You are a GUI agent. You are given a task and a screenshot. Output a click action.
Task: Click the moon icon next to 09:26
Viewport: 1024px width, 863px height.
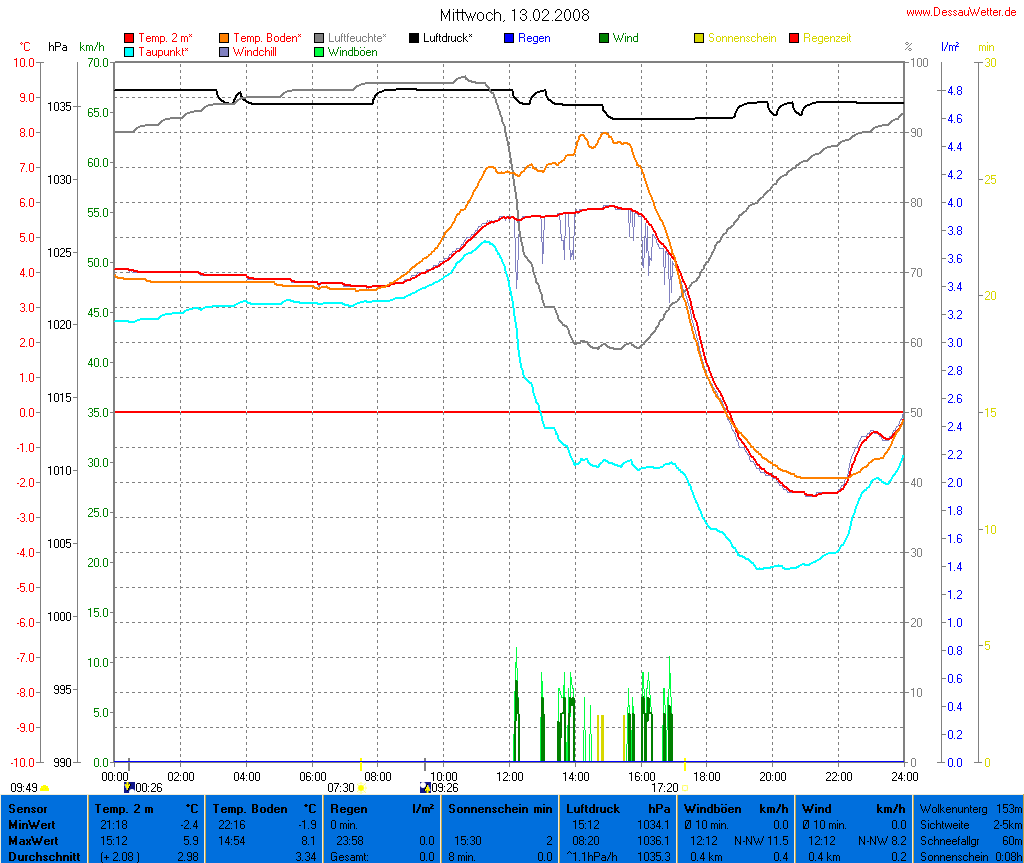(x=425, y=788)
